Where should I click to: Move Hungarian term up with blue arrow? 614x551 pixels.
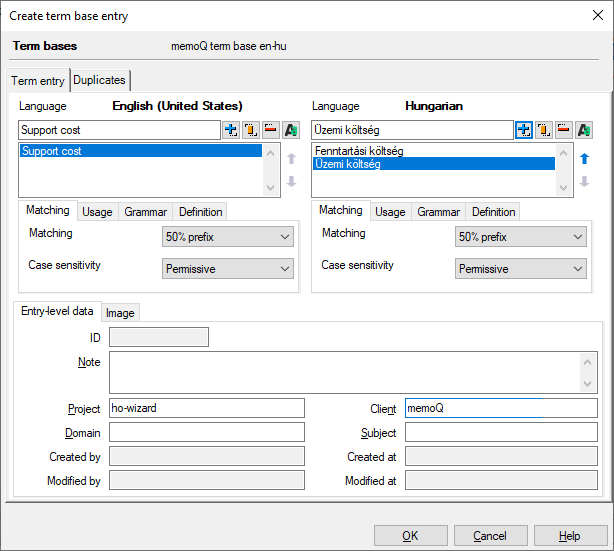[585, 158]
